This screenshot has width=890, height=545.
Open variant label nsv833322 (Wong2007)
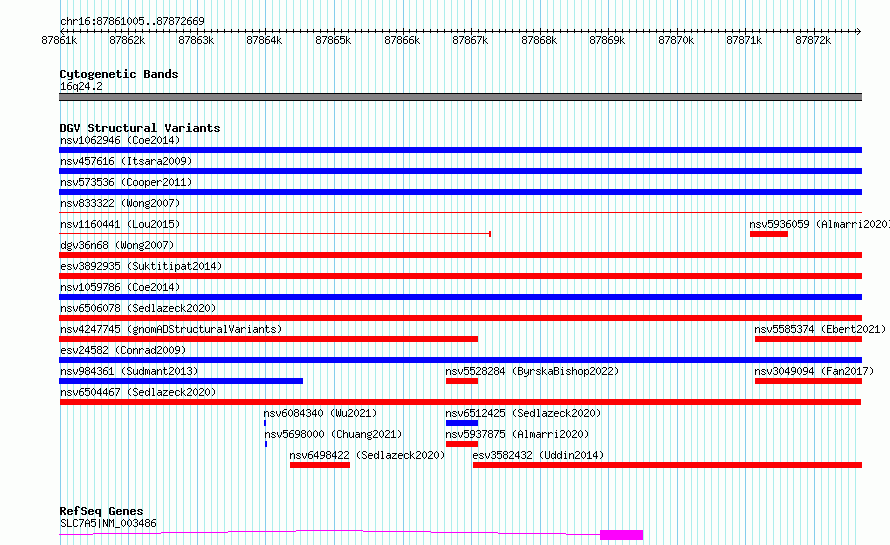tap(120, 203)
